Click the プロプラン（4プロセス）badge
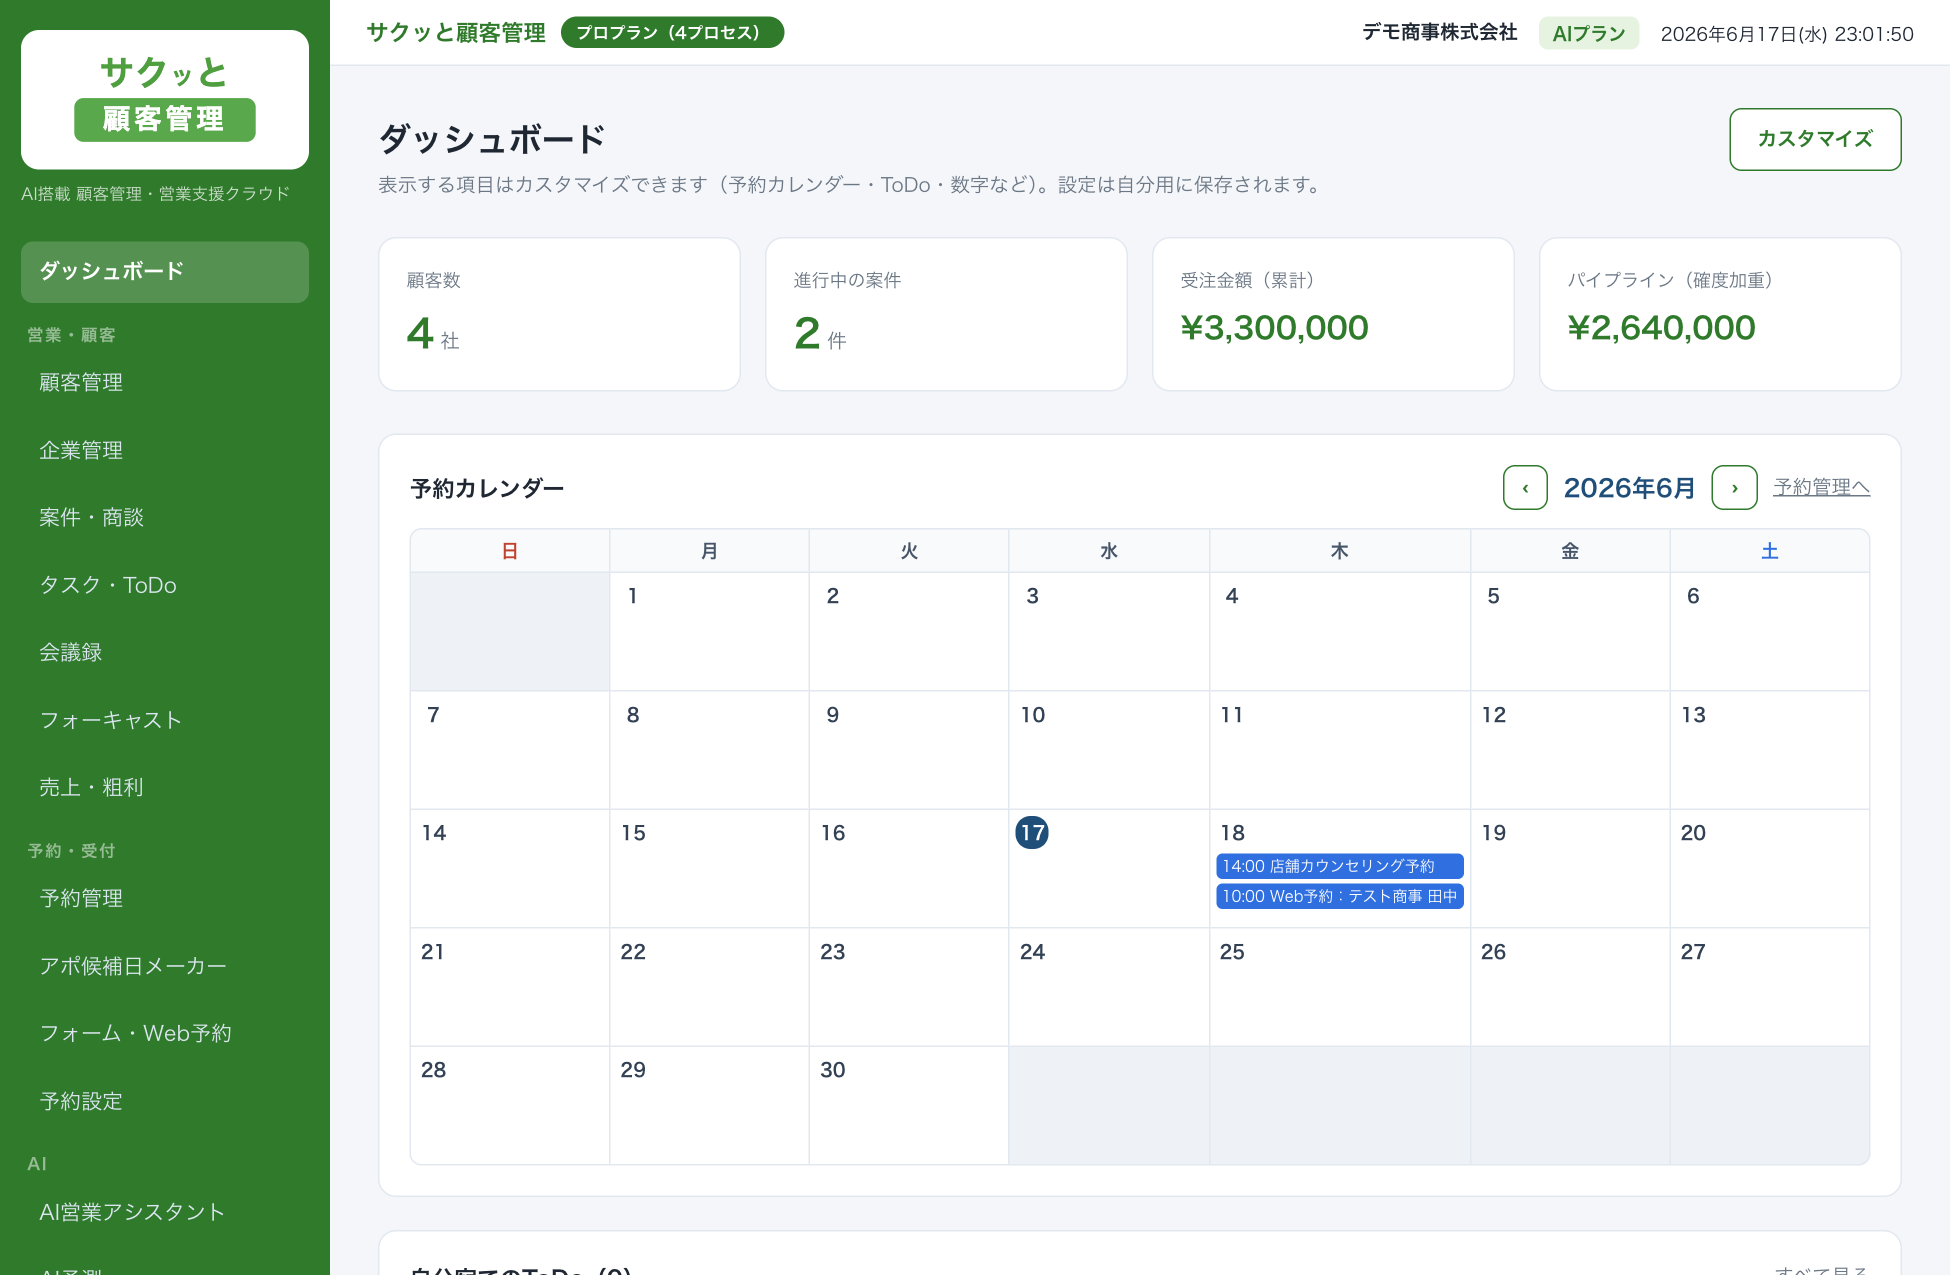The image size is (1950, 1275). click(x=672, y=33)
